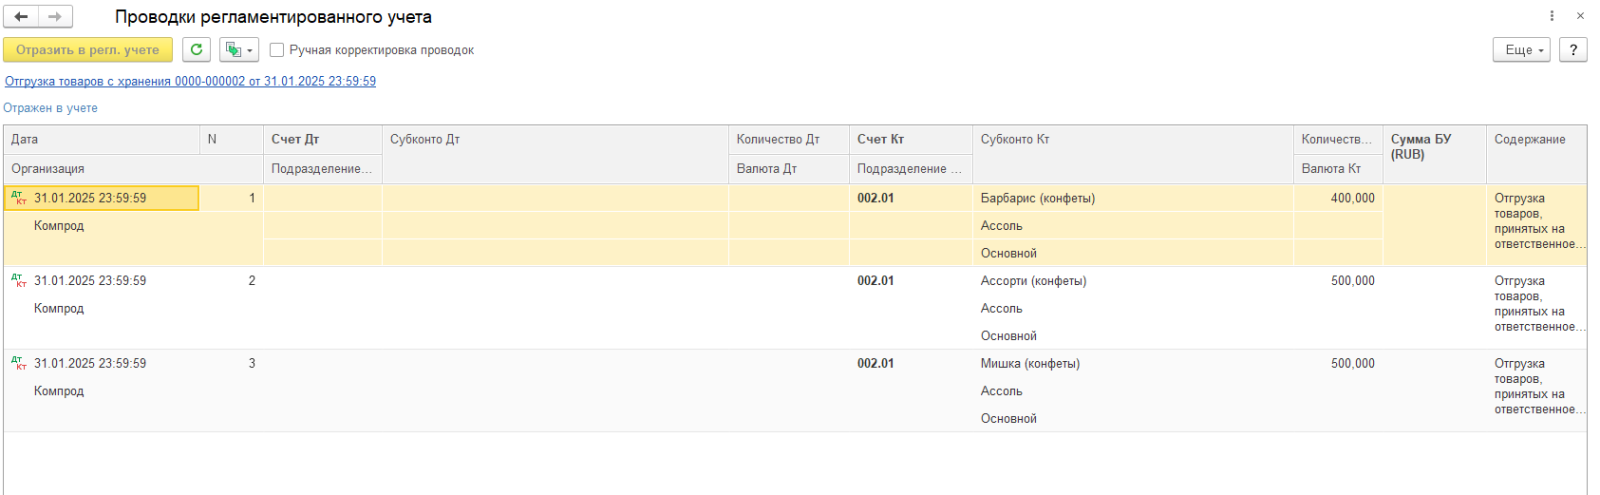The height and width of the screenshot is (495, 1600).
Task: Click the Дт/Кт icon in row 2
Action: [x=19, y=281]
